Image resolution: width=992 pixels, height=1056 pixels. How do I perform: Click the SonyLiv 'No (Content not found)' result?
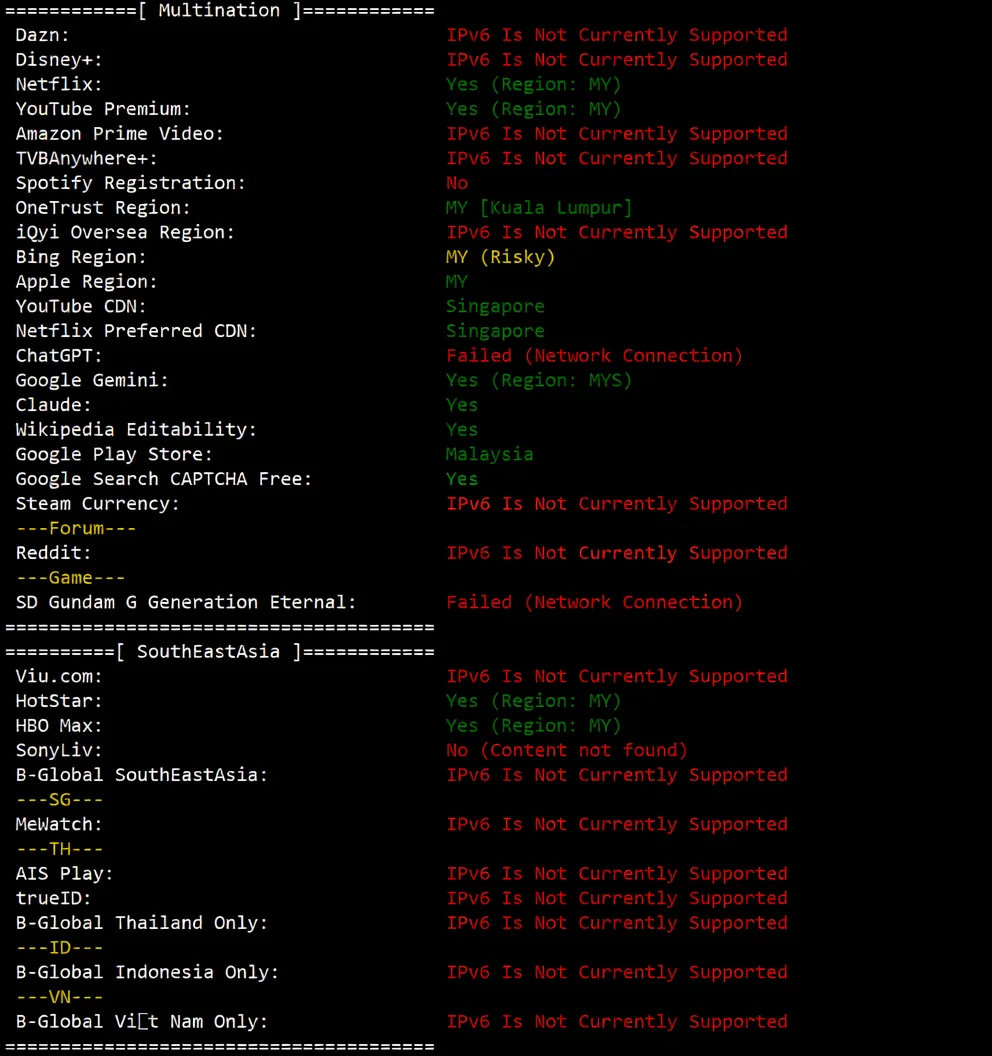566,750
